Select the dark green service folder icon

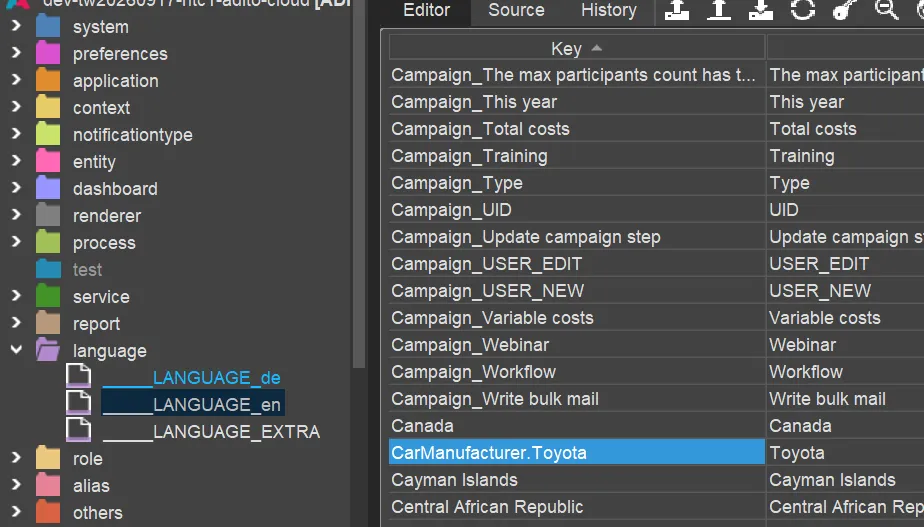(x=48, y=297)
